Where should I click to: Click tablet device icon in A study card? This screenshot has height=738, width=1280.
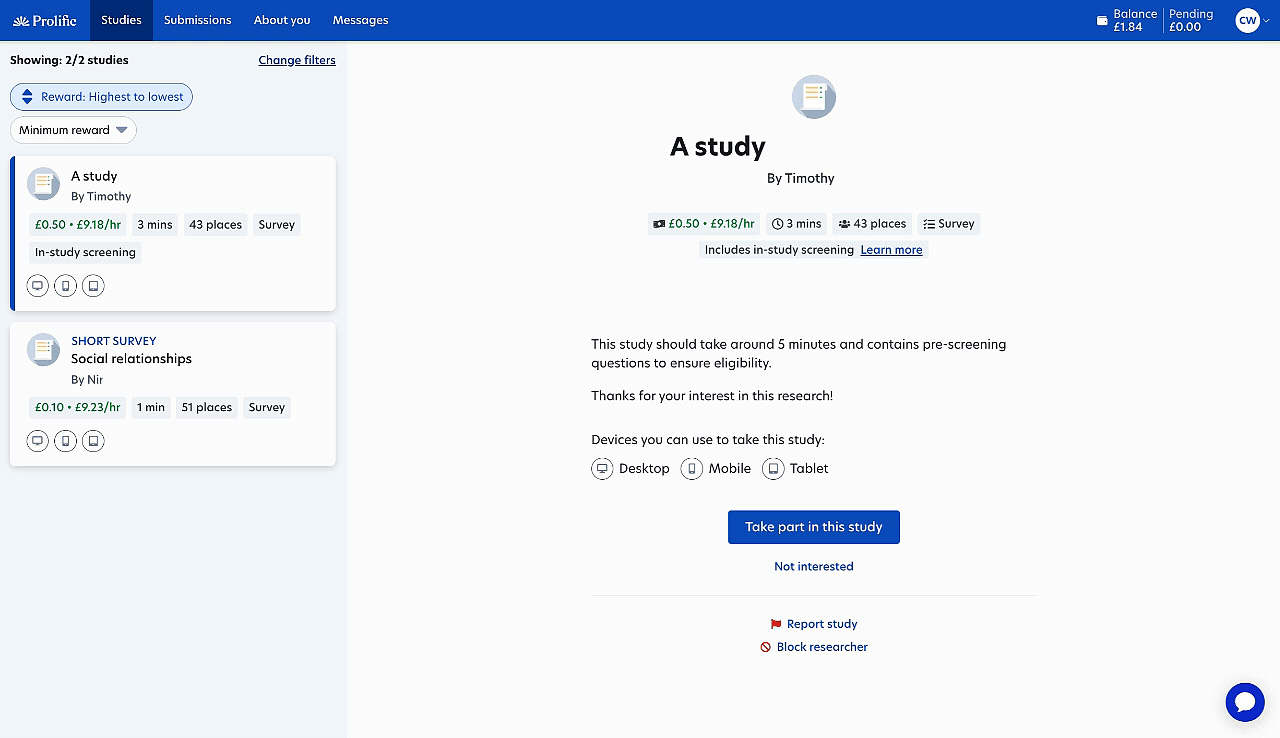(x=94, y=286)
